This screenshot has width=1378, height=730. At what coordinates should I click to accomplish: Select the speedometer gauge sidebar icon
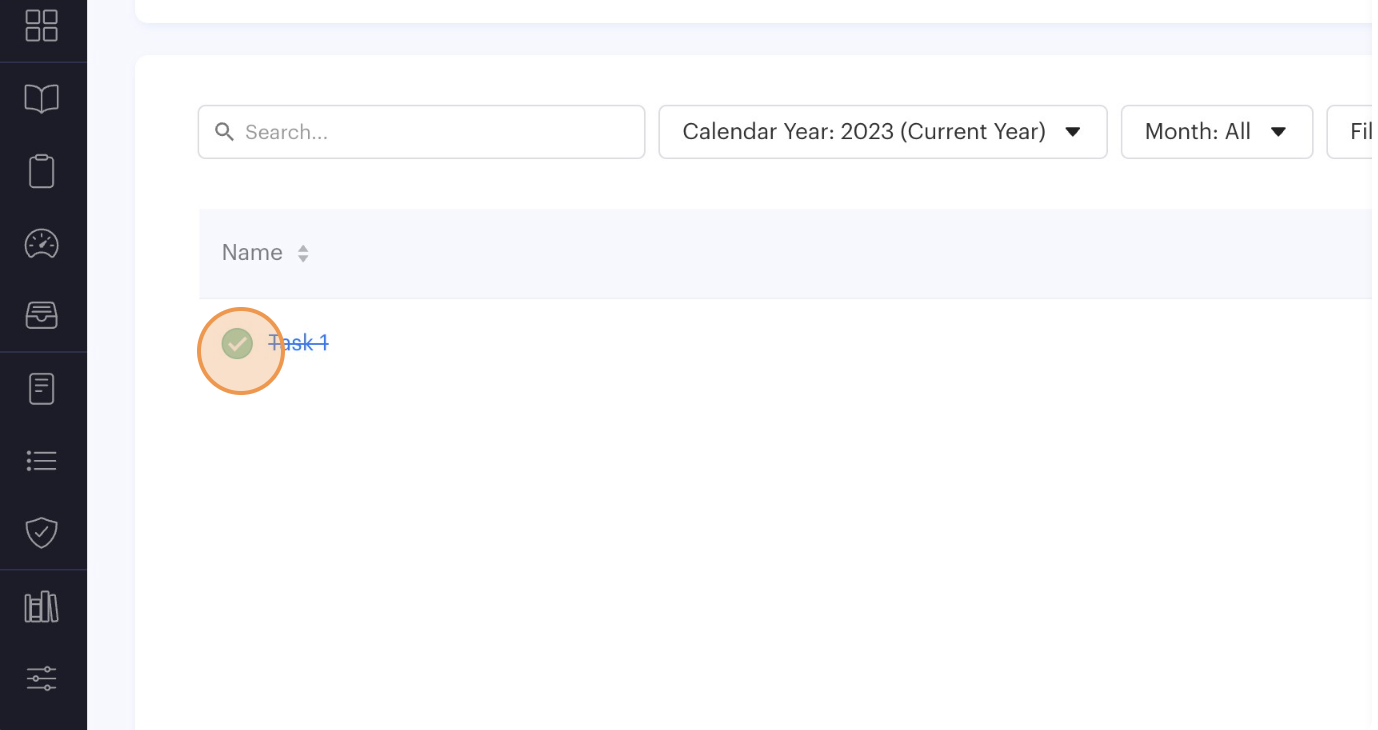(41, 244)
